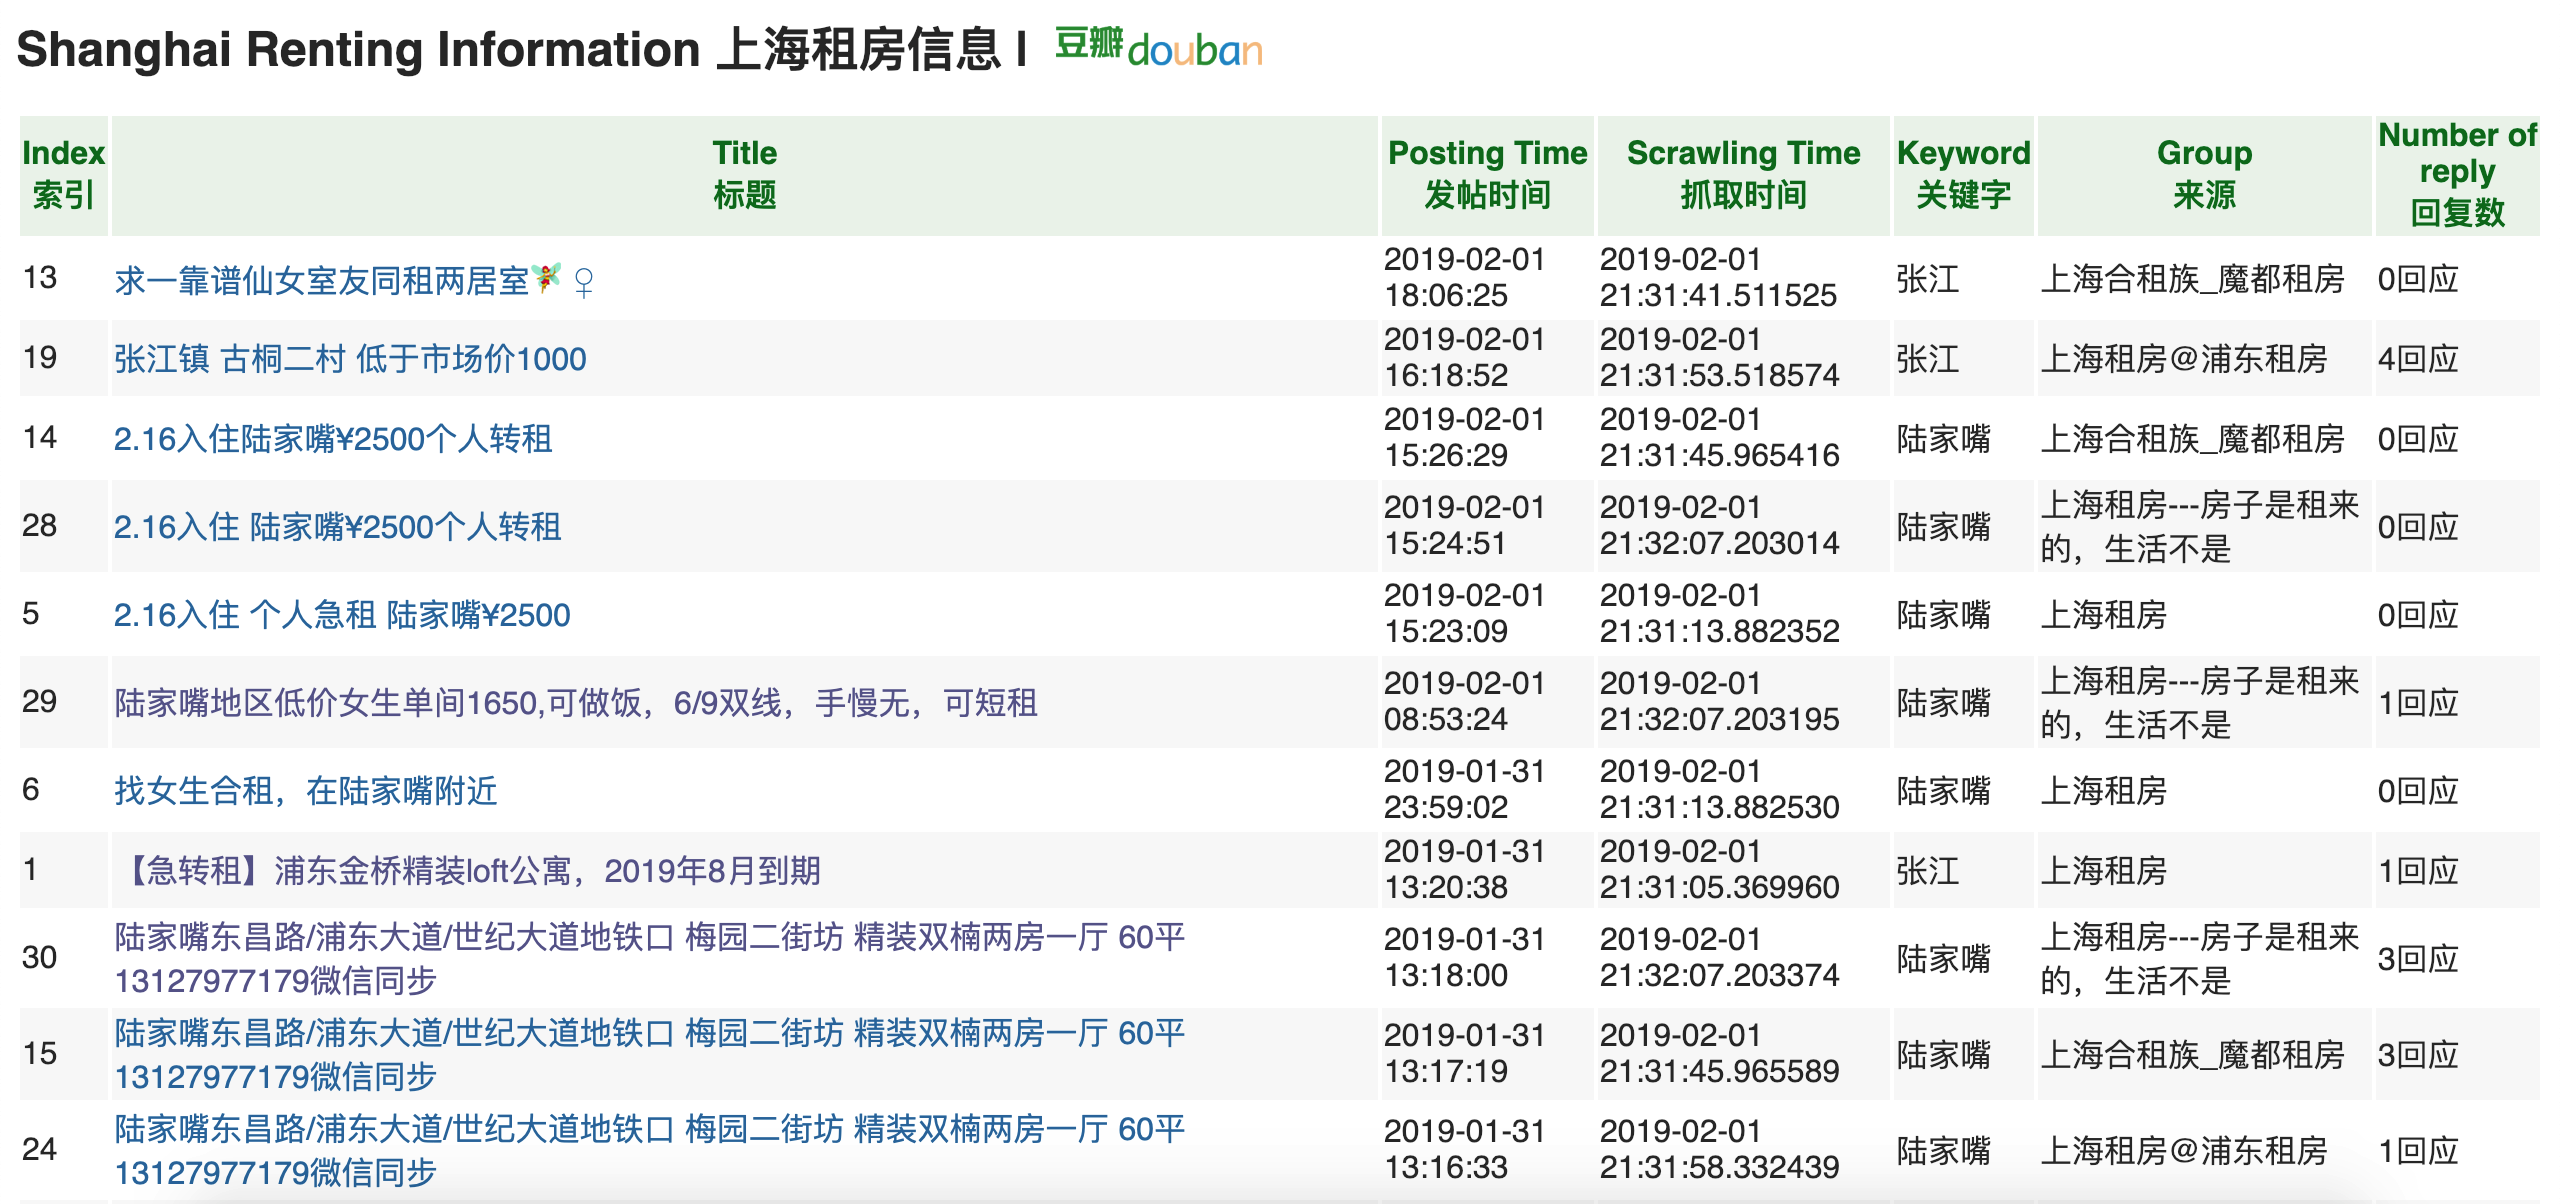
Task: Open index 14 陆家嘴¥2500 sublet link
Action: click(x=332, y=439)
